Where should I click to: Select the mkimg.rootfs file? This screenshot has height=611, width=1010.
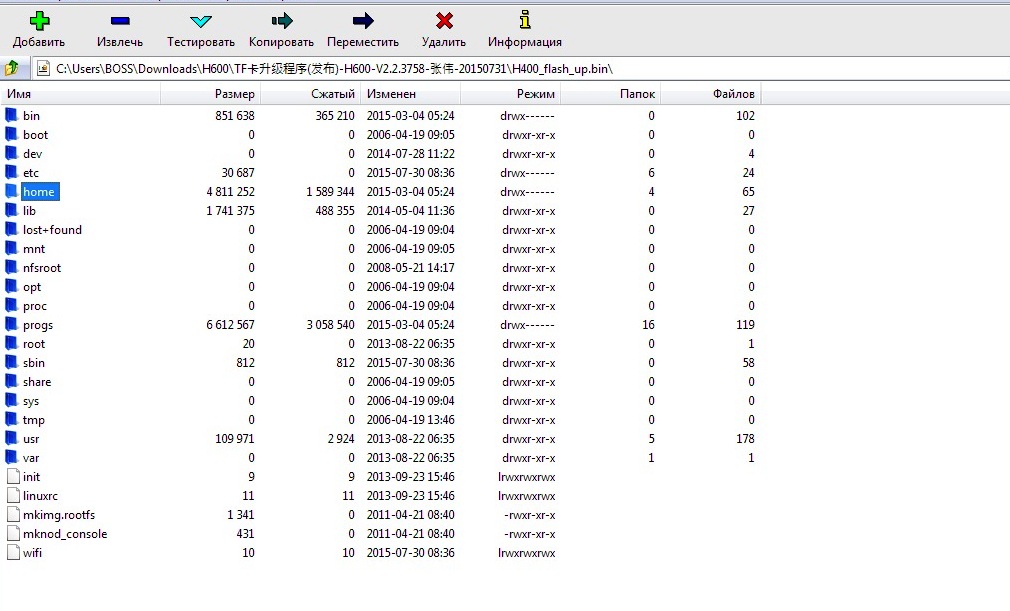pyautogui.click(x=58, y=515)
